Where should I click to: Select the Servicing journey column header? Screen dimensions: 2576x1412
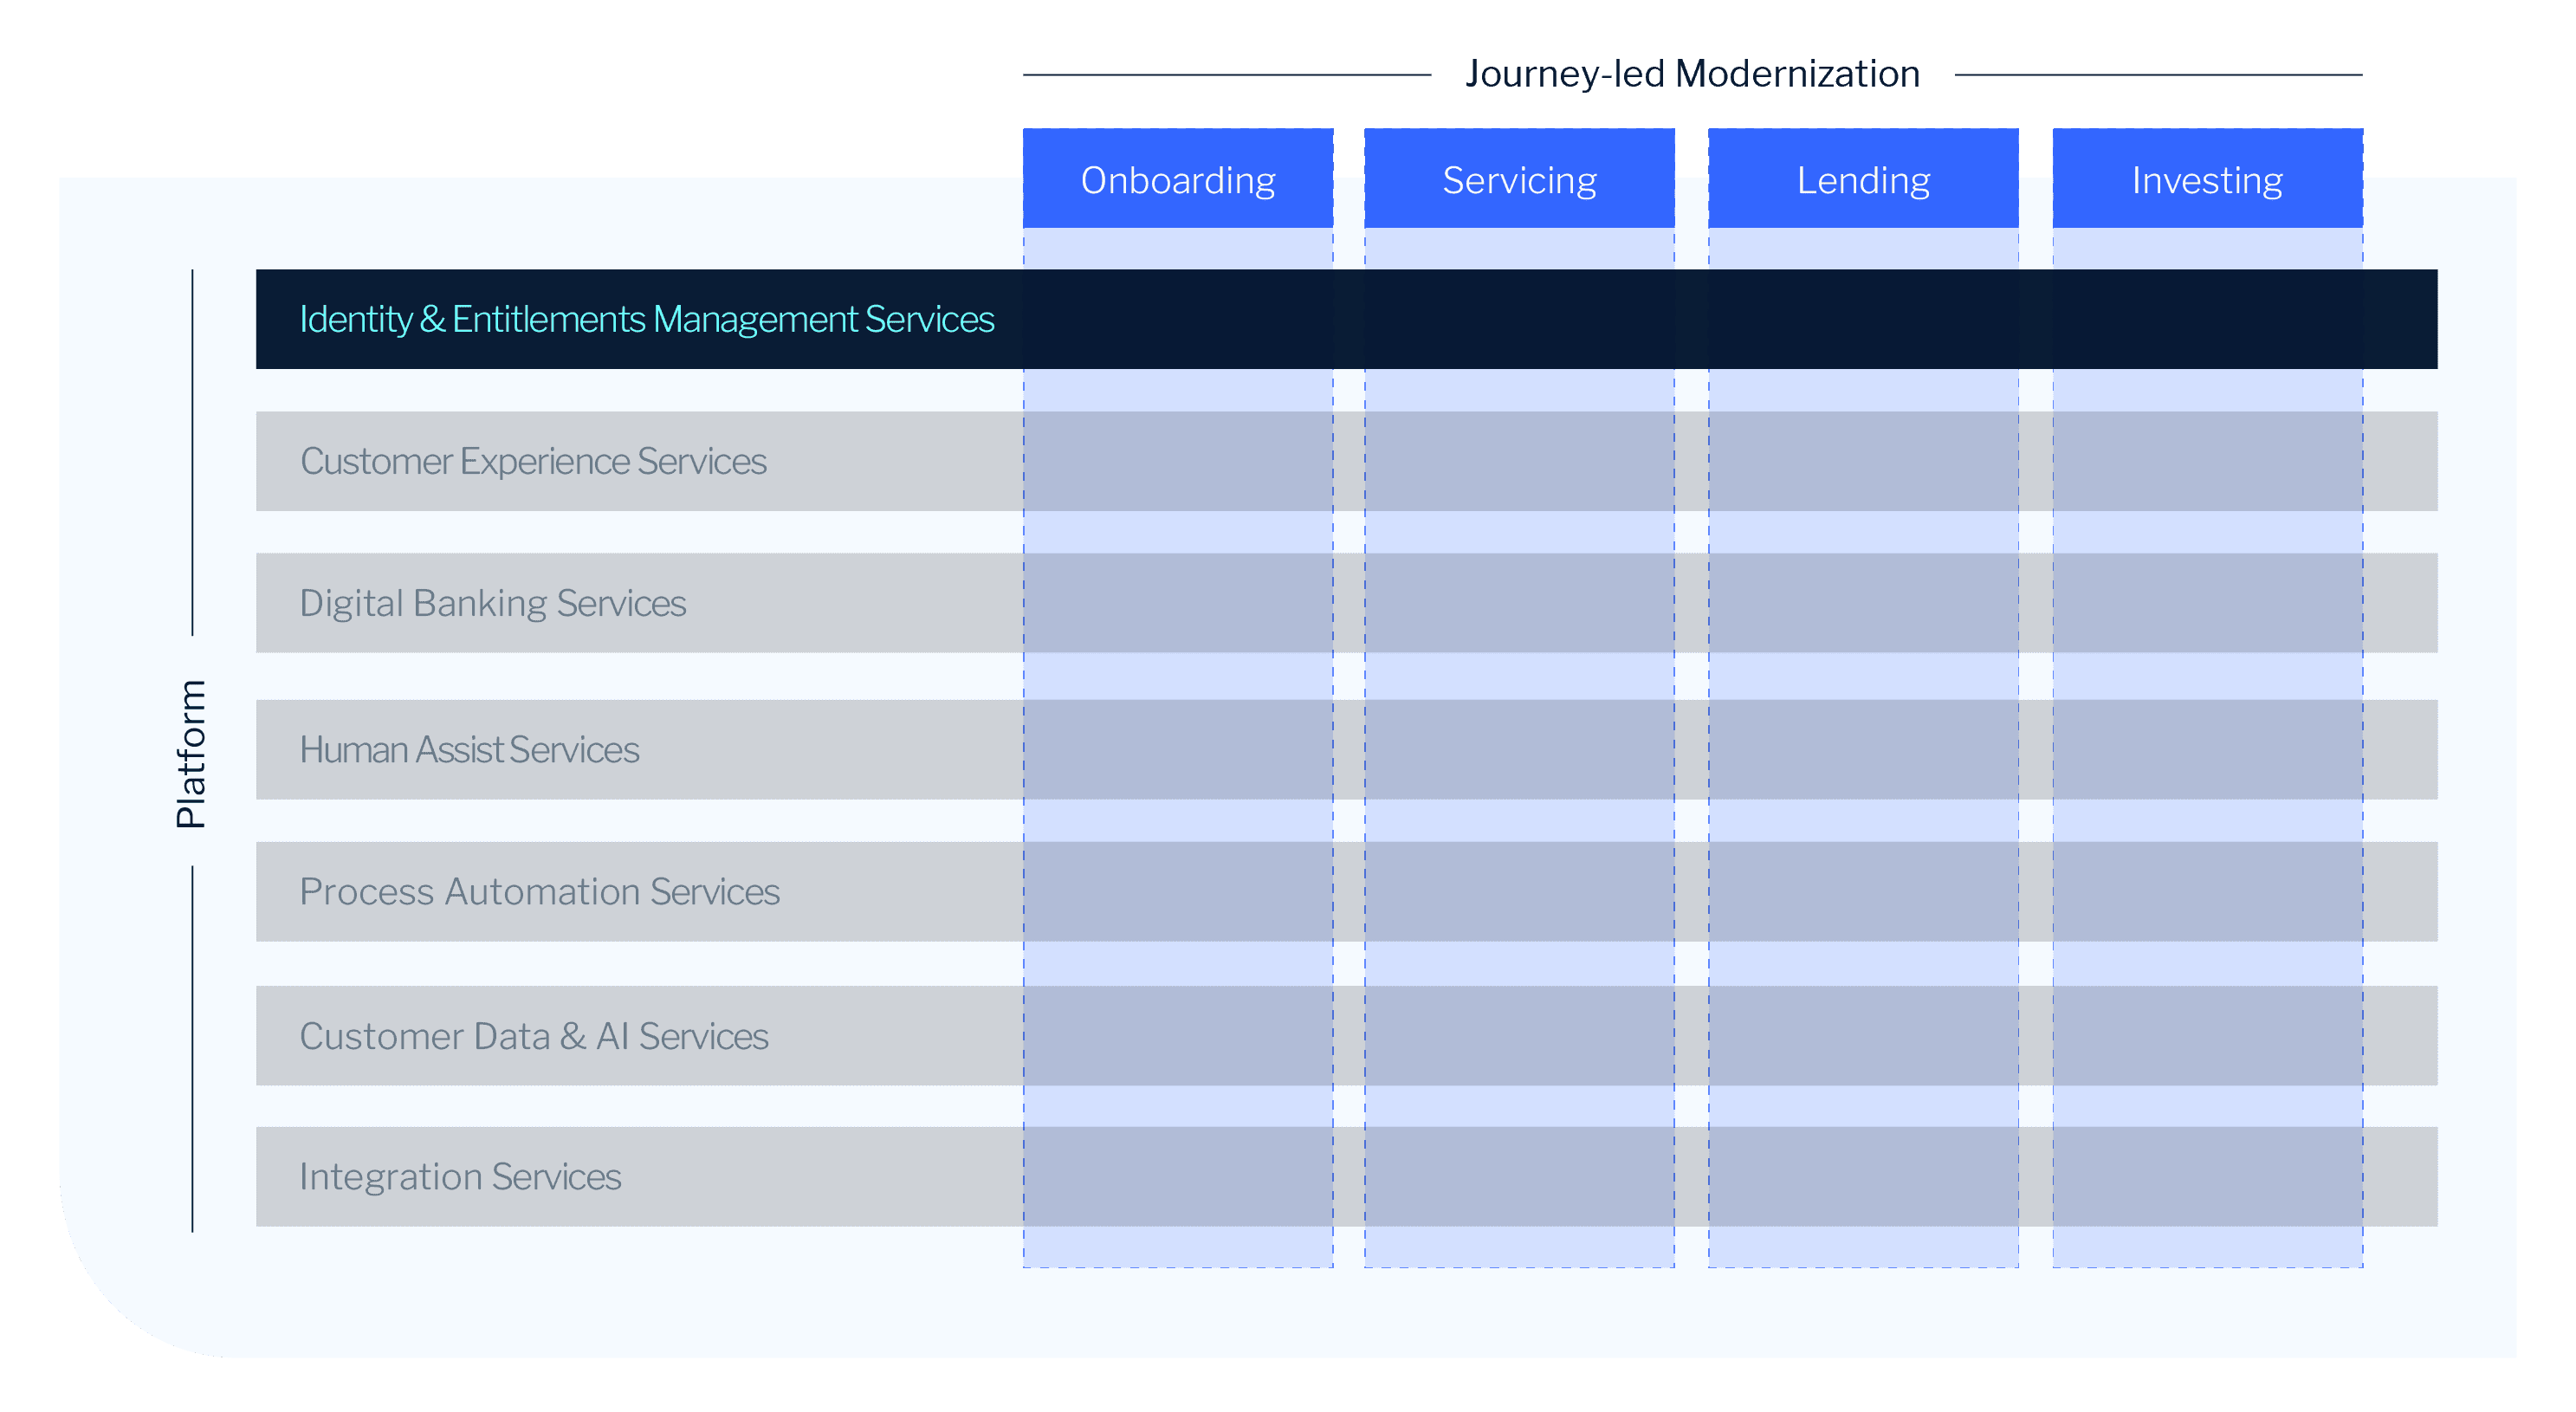click(x=1518, y=178)
